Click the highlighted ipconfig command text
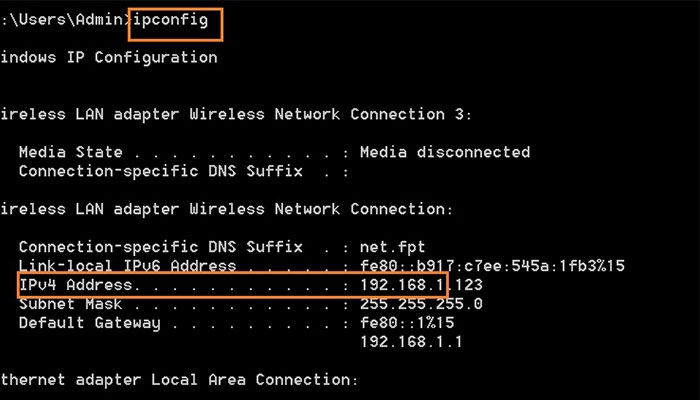 (x=175, y=21)
